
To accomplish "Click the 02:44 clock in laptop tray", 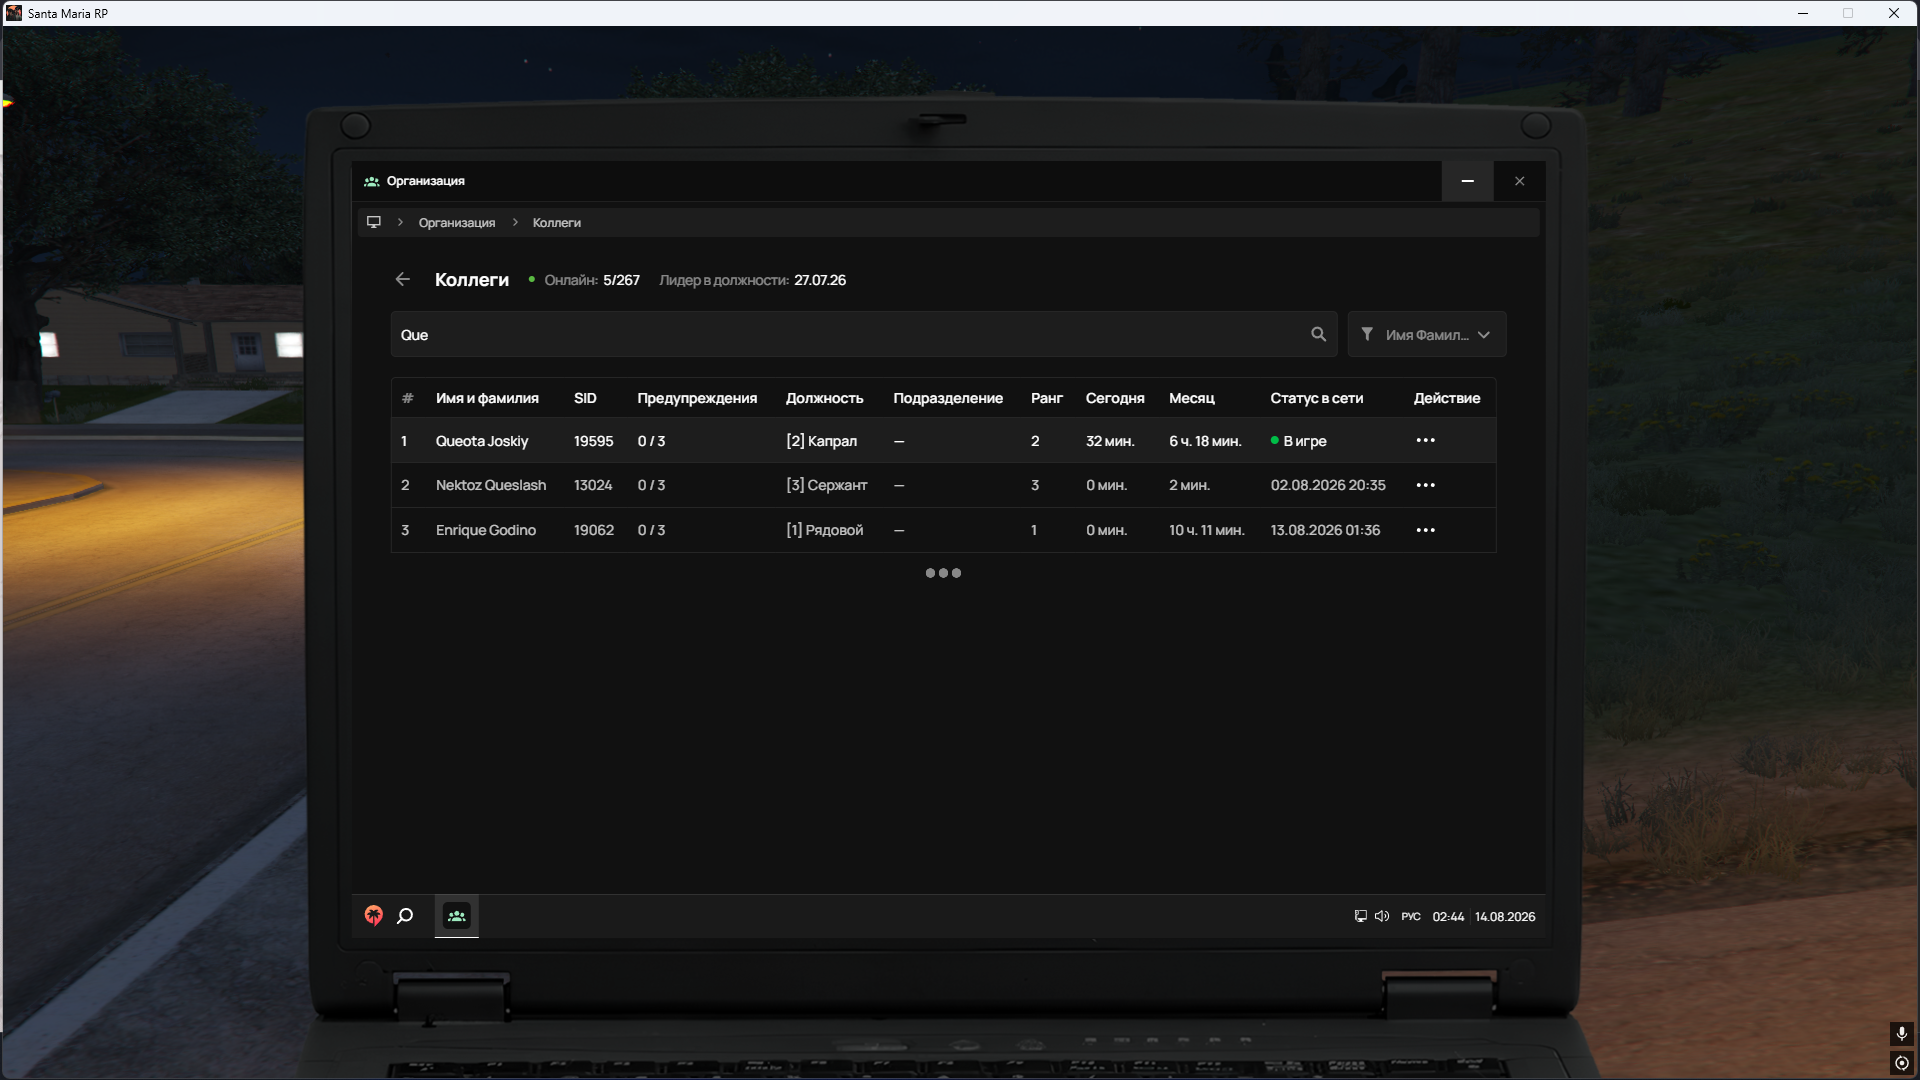I will [1448, 917].
